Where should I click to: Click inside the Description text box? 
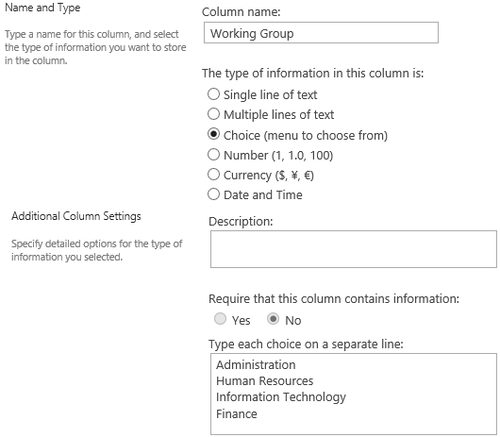[353, 249]
